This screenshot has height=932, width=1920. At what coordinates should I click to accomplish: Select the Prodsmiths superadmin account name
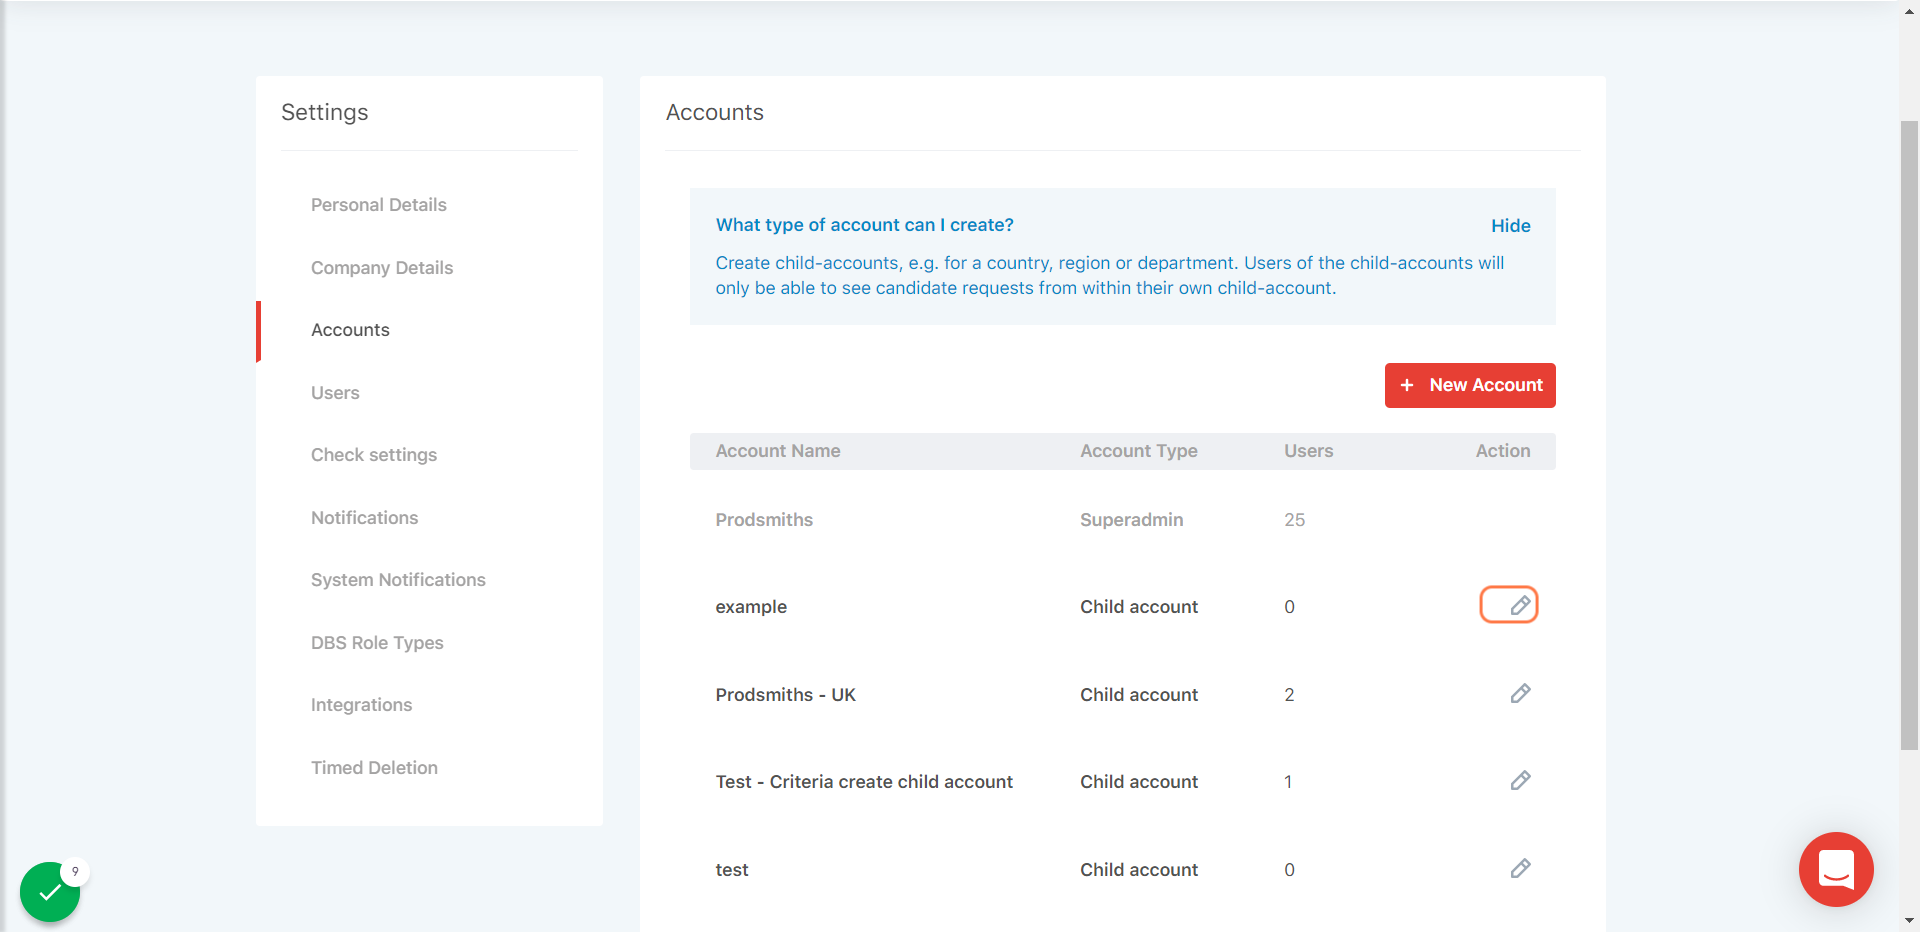[764, 520]
